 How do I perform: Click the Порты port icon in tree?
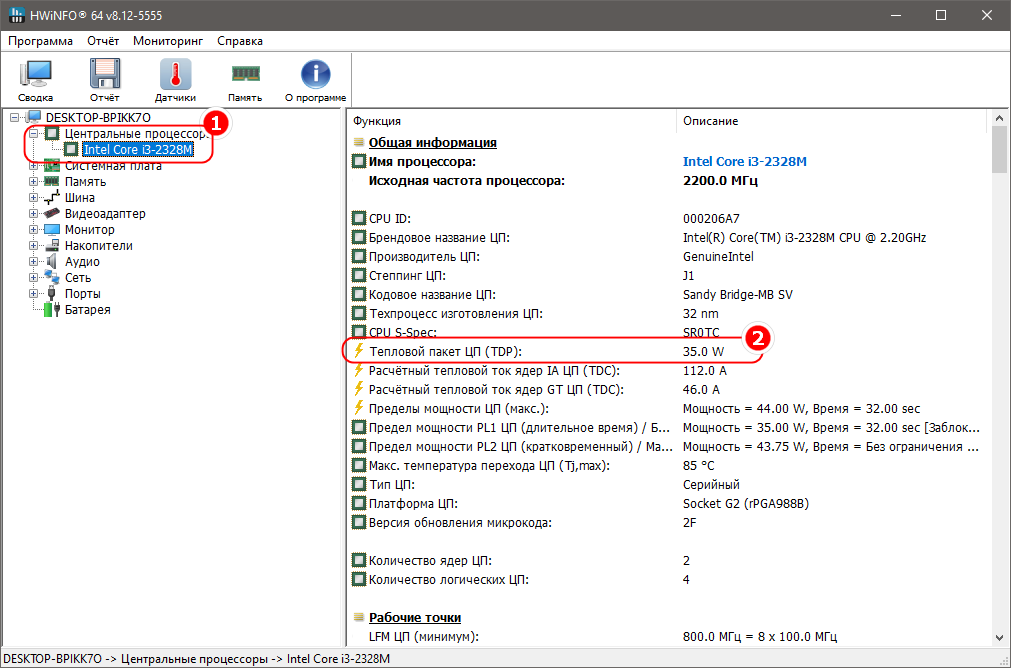click(52, 293)
